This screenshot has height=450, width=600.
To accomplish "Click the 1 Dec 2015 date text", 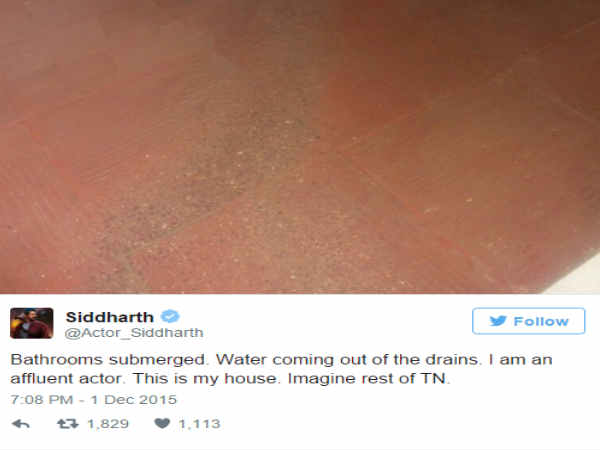I will [134, 399].
